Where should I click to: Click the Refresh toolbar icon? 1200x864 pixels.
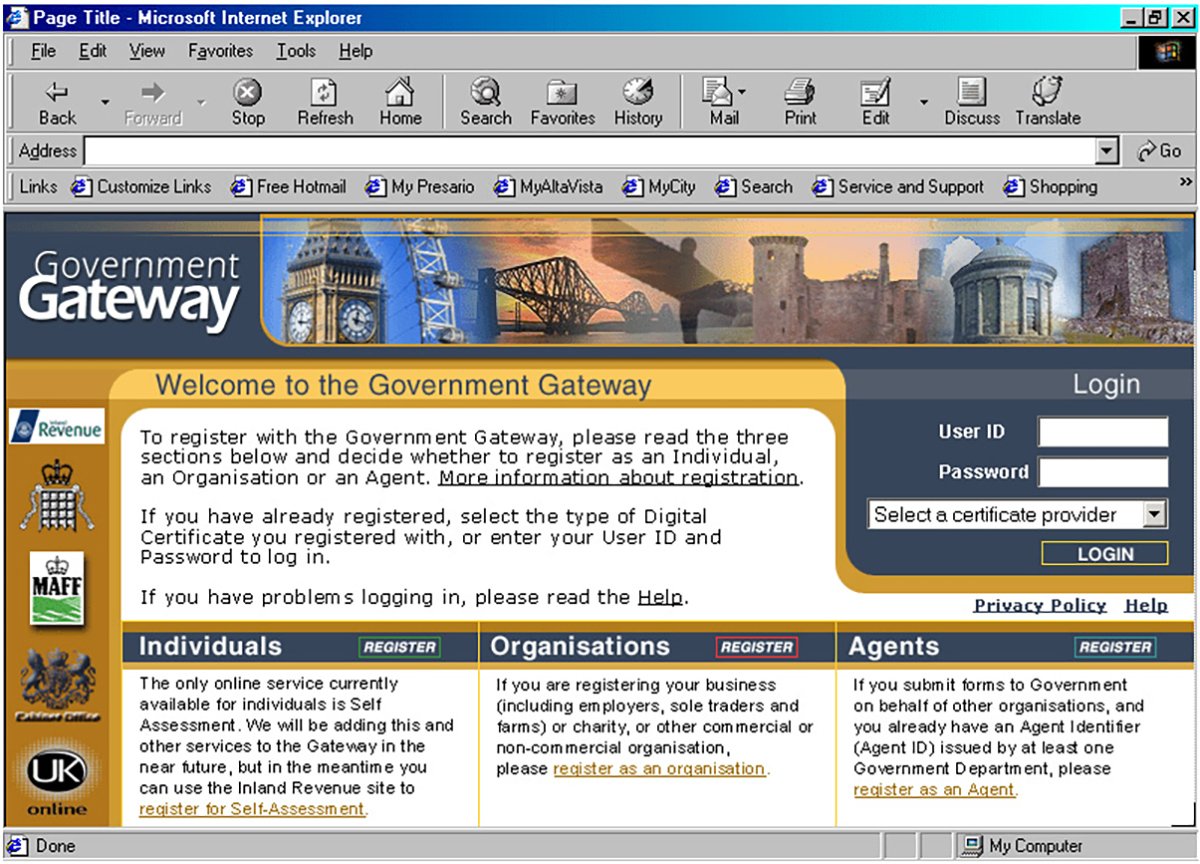[x=325, y=100]
